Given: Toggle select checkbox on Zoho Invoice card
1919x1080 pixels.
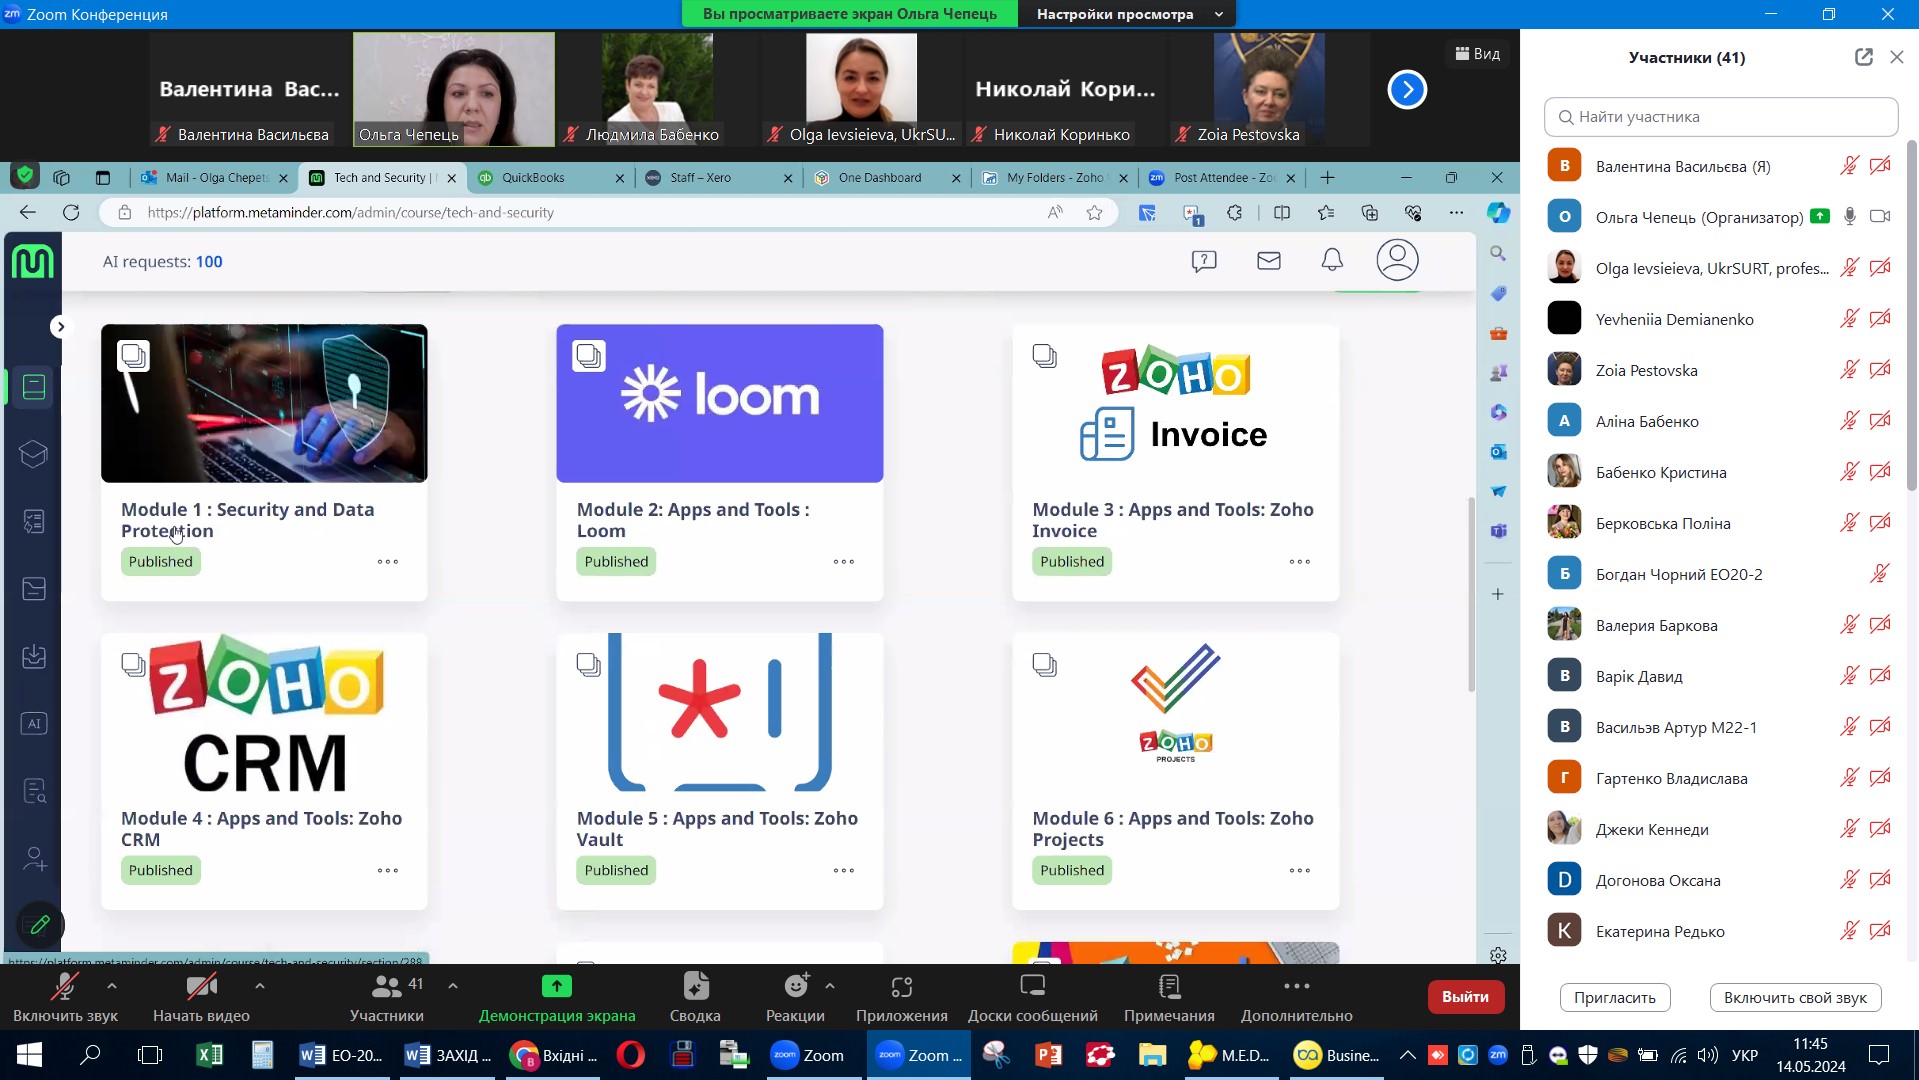Looking at the screenshot, I should point(1045,356).
